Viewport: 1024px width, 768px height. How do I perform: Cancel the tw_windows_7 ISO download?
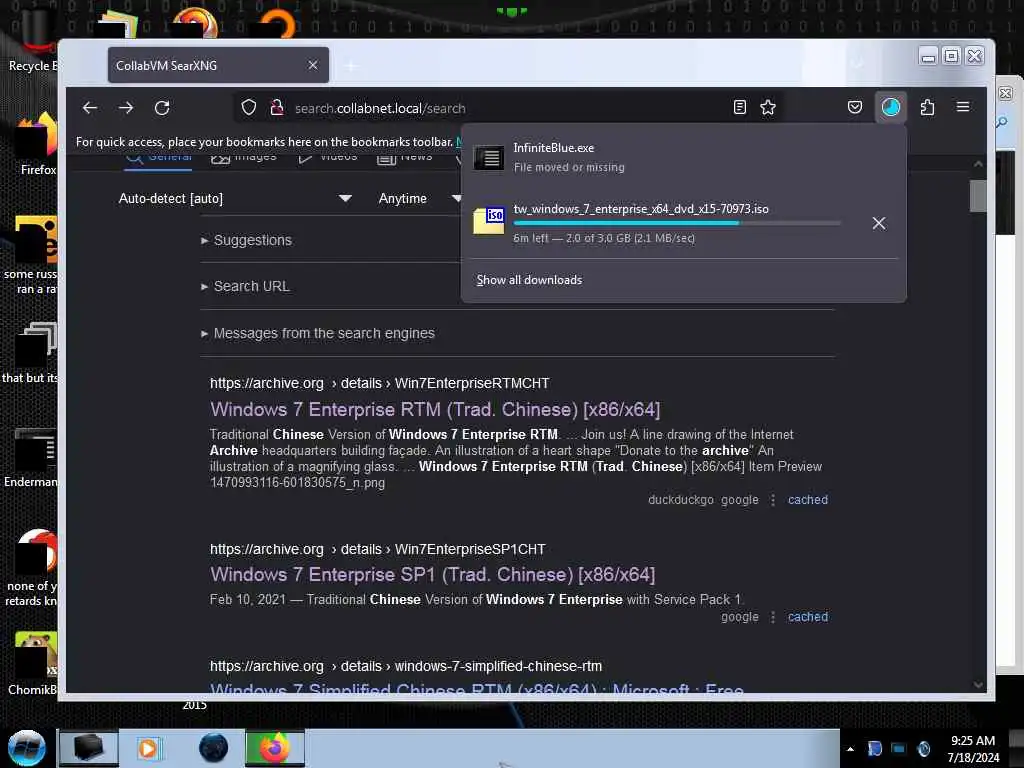coord(879,223)
